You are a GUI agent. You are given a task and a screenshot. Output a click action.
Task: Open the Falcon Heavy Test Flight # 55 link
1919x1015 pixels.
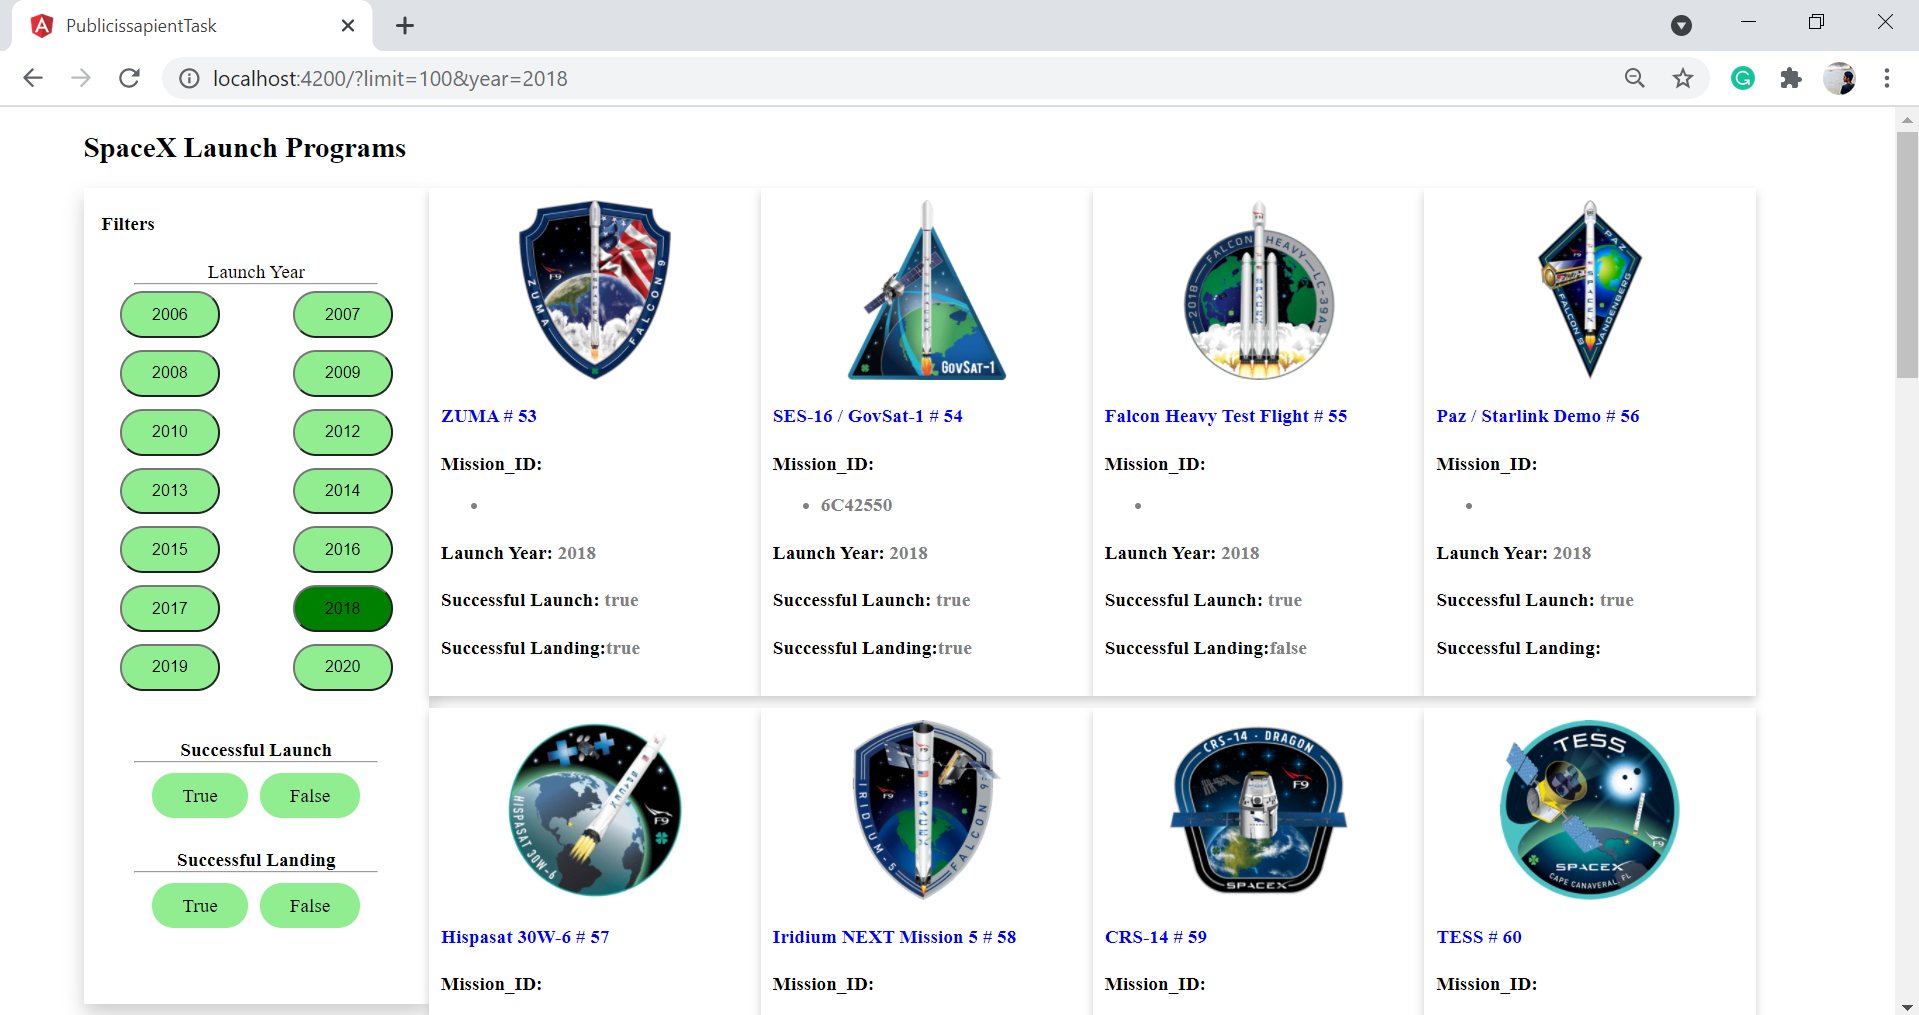click(x=1226, y=416)
